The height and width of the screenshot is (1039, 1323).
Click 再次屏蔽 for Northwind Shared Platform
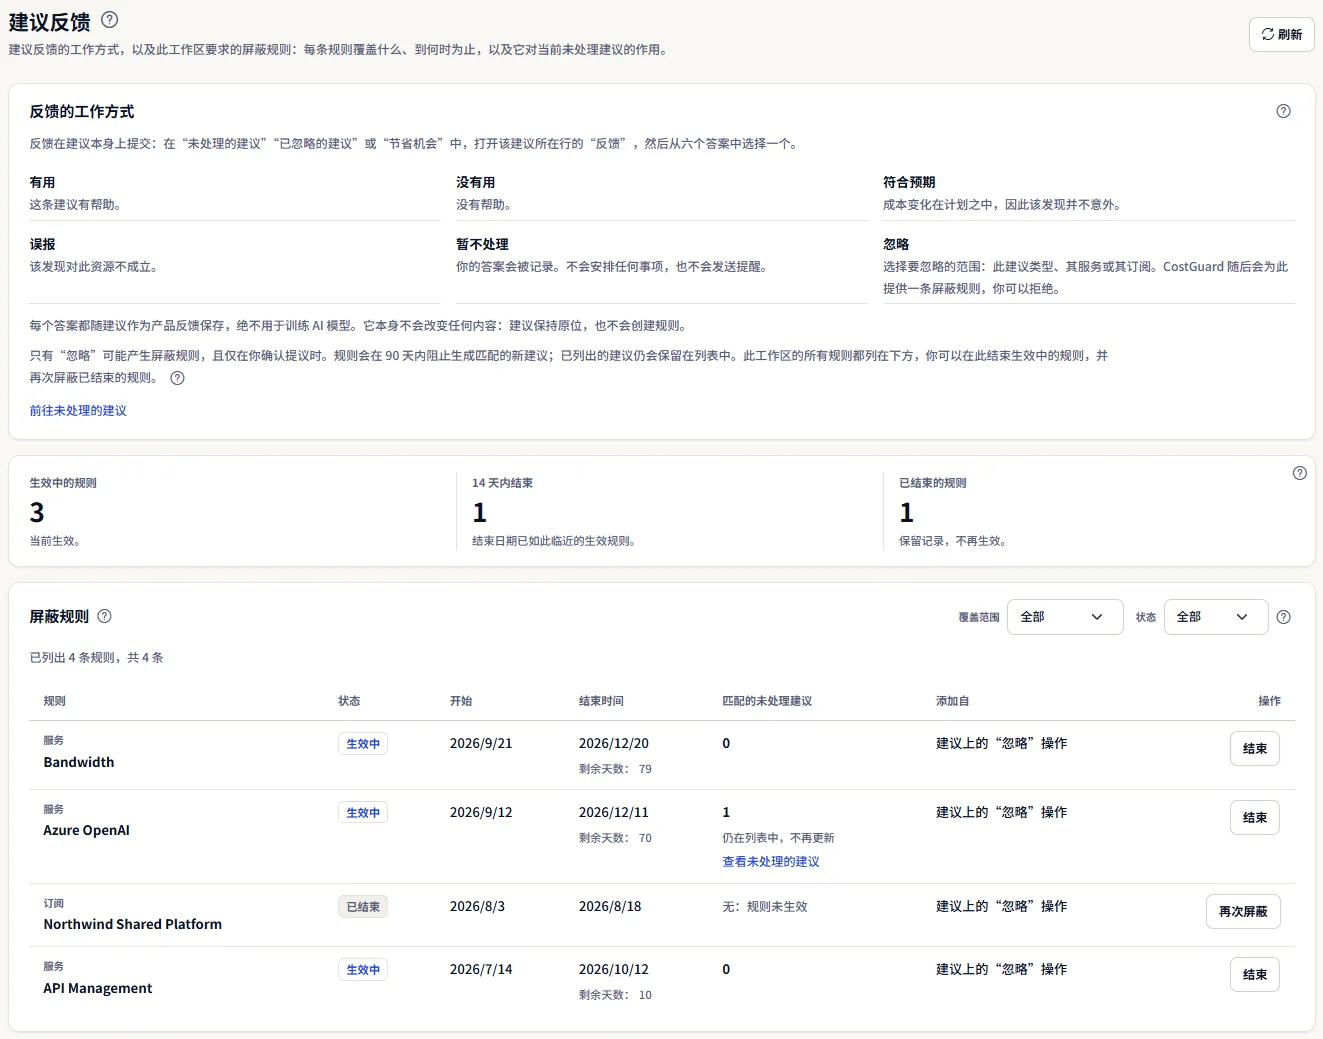[1243, 912]
